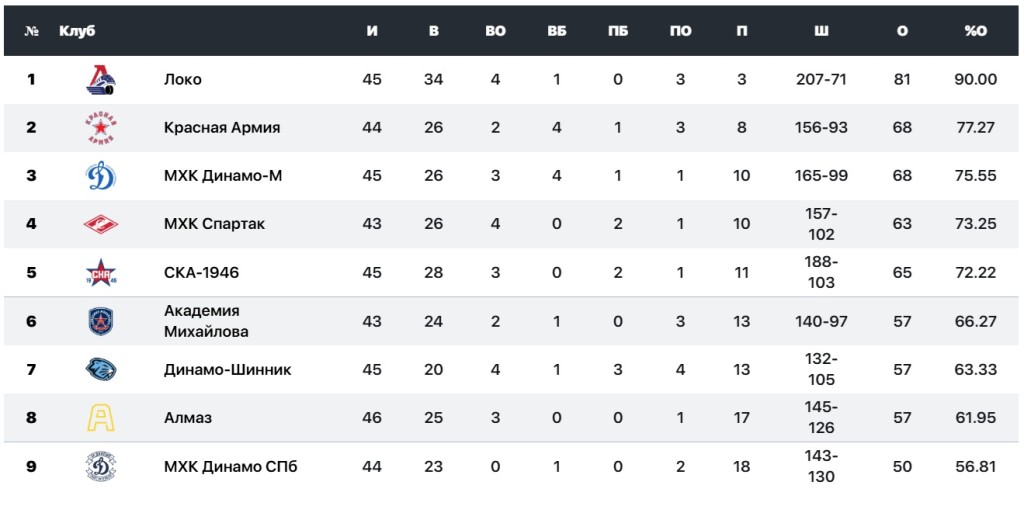Click the Алмаз yellow logo
1024x506 pixels.
(x=102, y=418)
